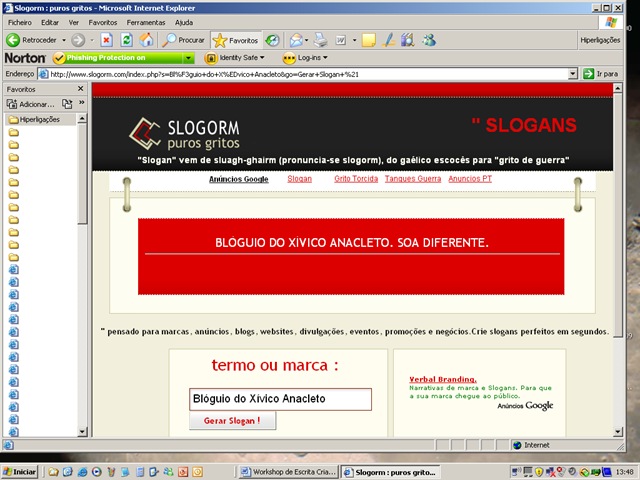Open the Mail envelope icon

pos(296,40)
